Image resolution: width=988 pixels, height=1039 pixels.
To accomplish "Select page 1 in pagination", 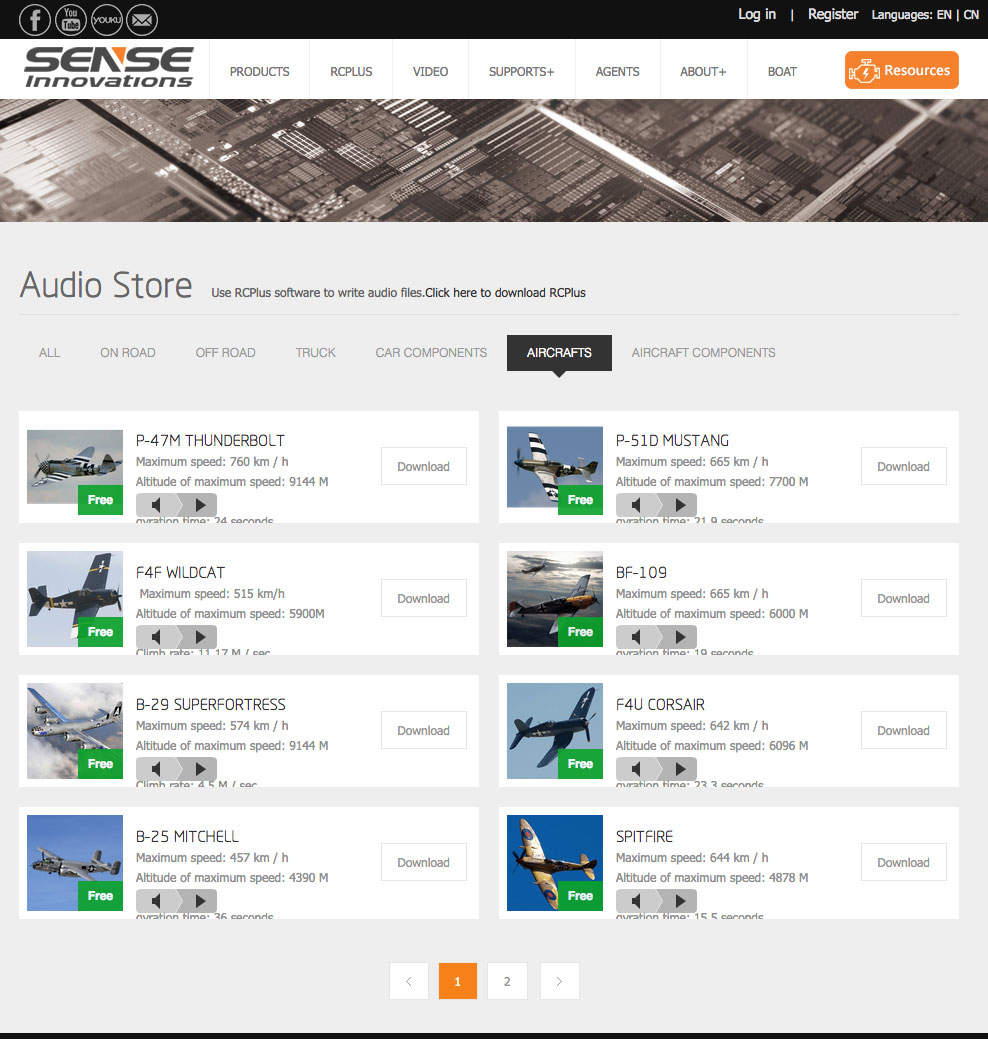I will pos(458,981).
